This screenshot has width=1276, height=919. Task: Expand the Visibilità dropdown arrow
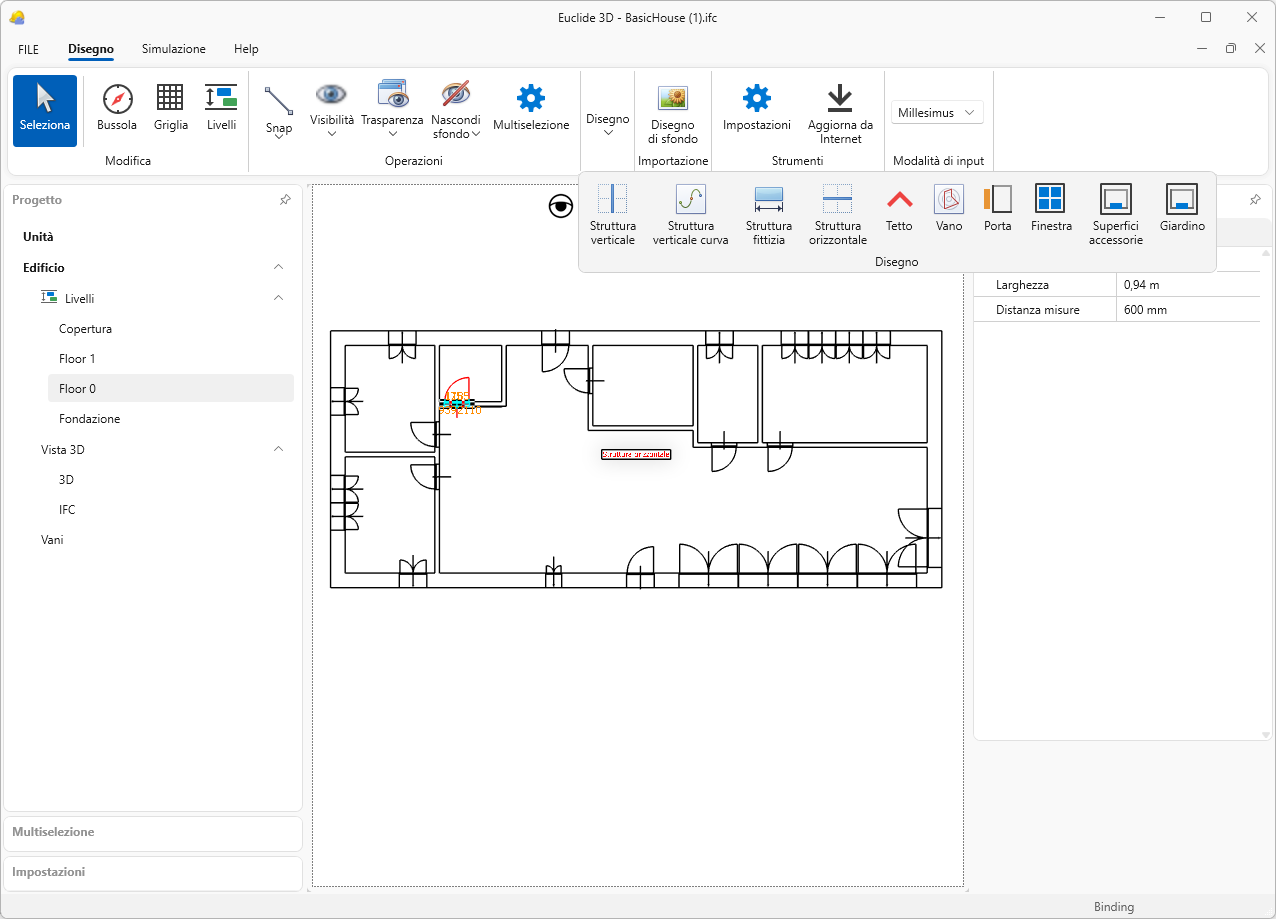click(x=332, y=134)
